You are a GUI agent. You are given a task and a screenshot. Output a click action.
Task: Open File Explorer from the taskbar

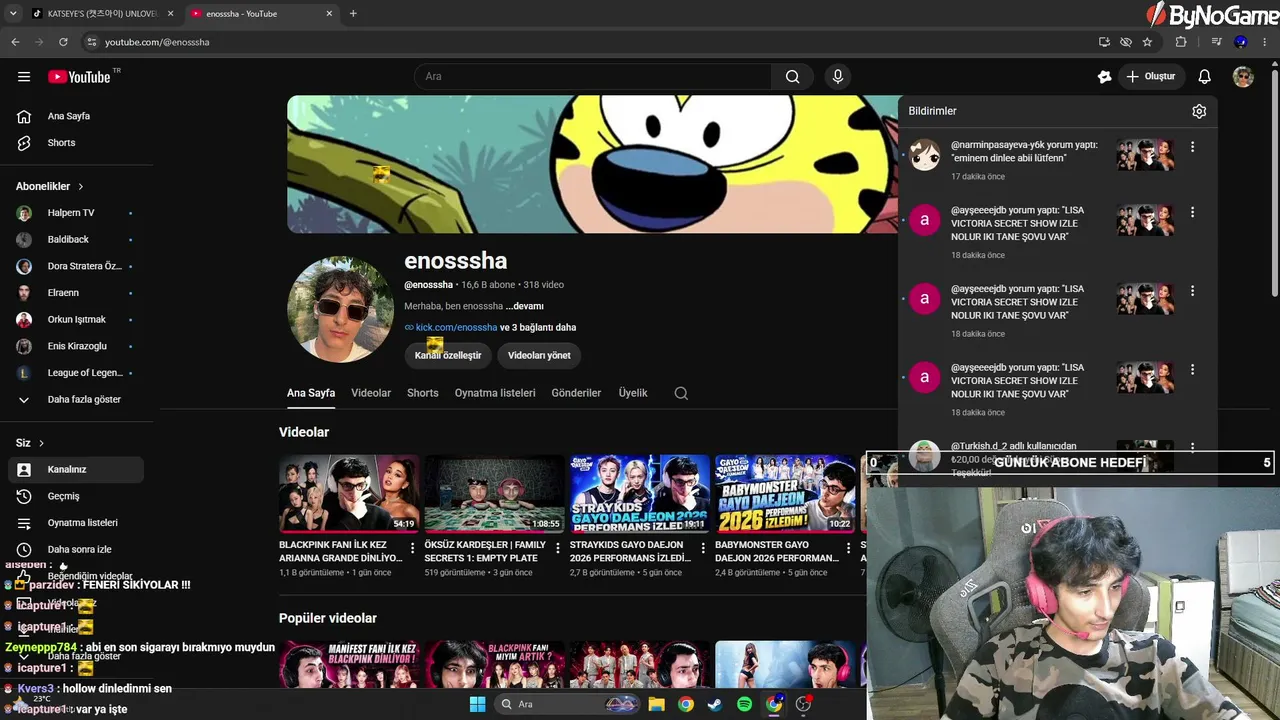[x=656, y=704]
